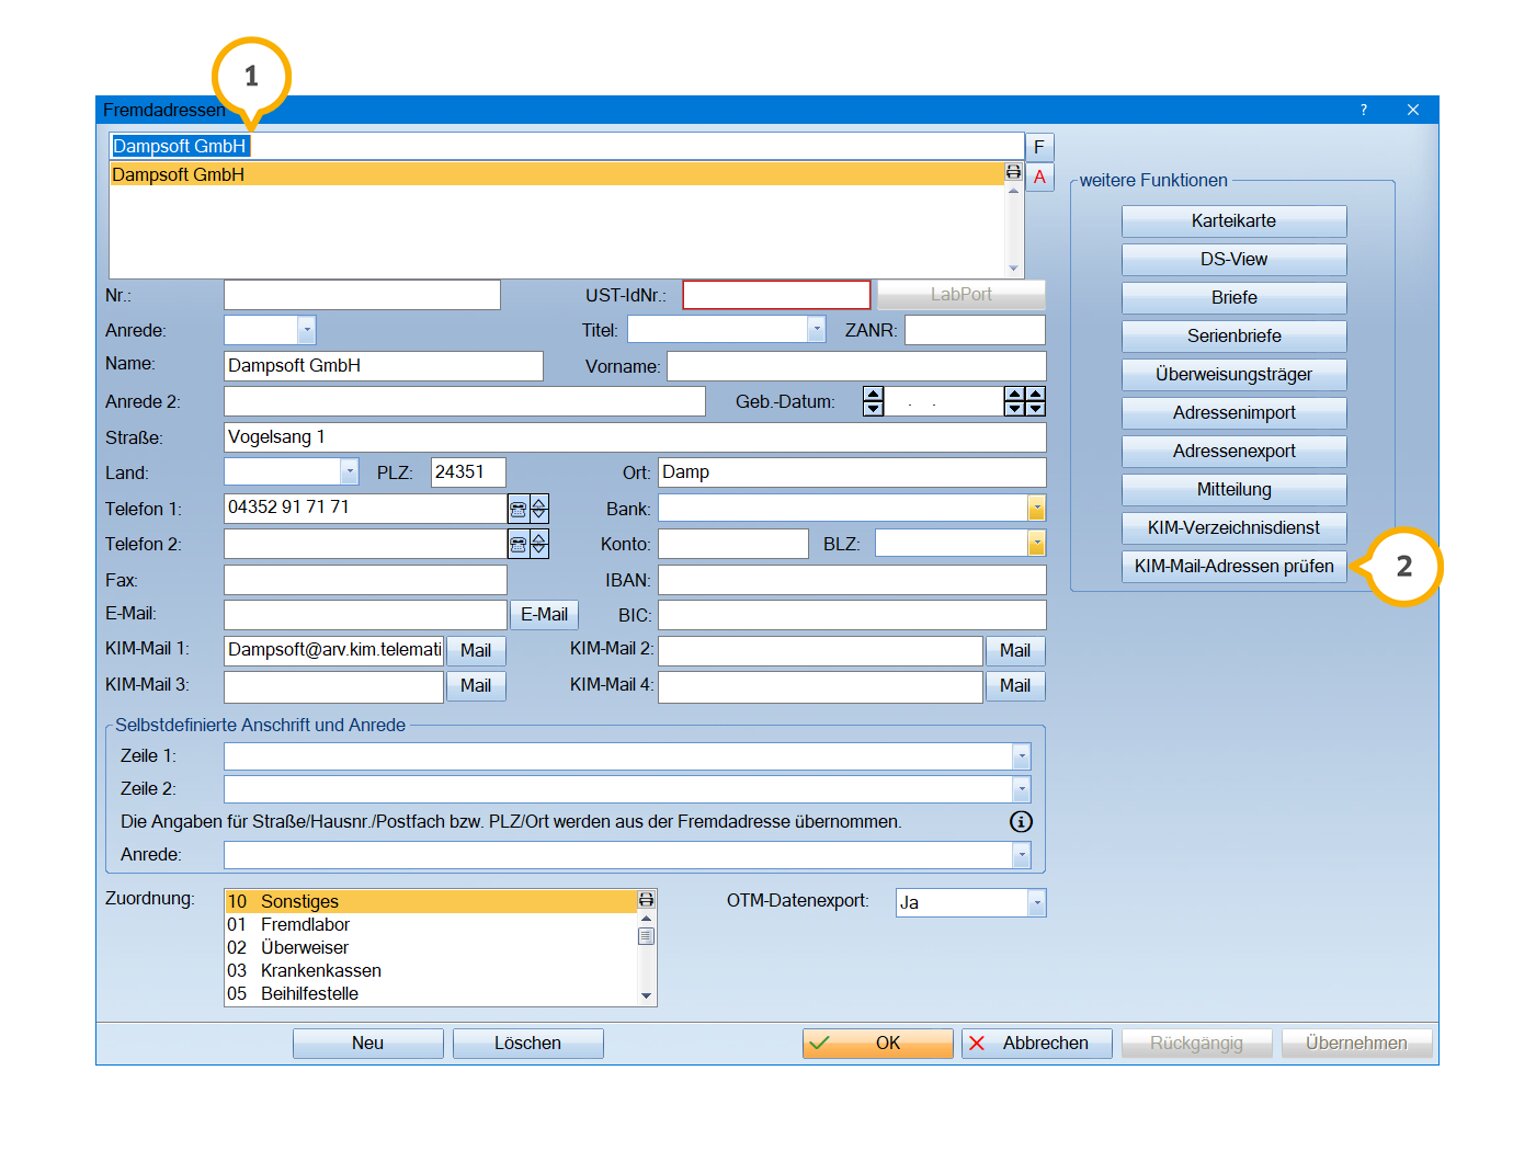Click the PLZ field
The width and height of the screenshot is (1536, 1162).
click(x=468, y=472)
